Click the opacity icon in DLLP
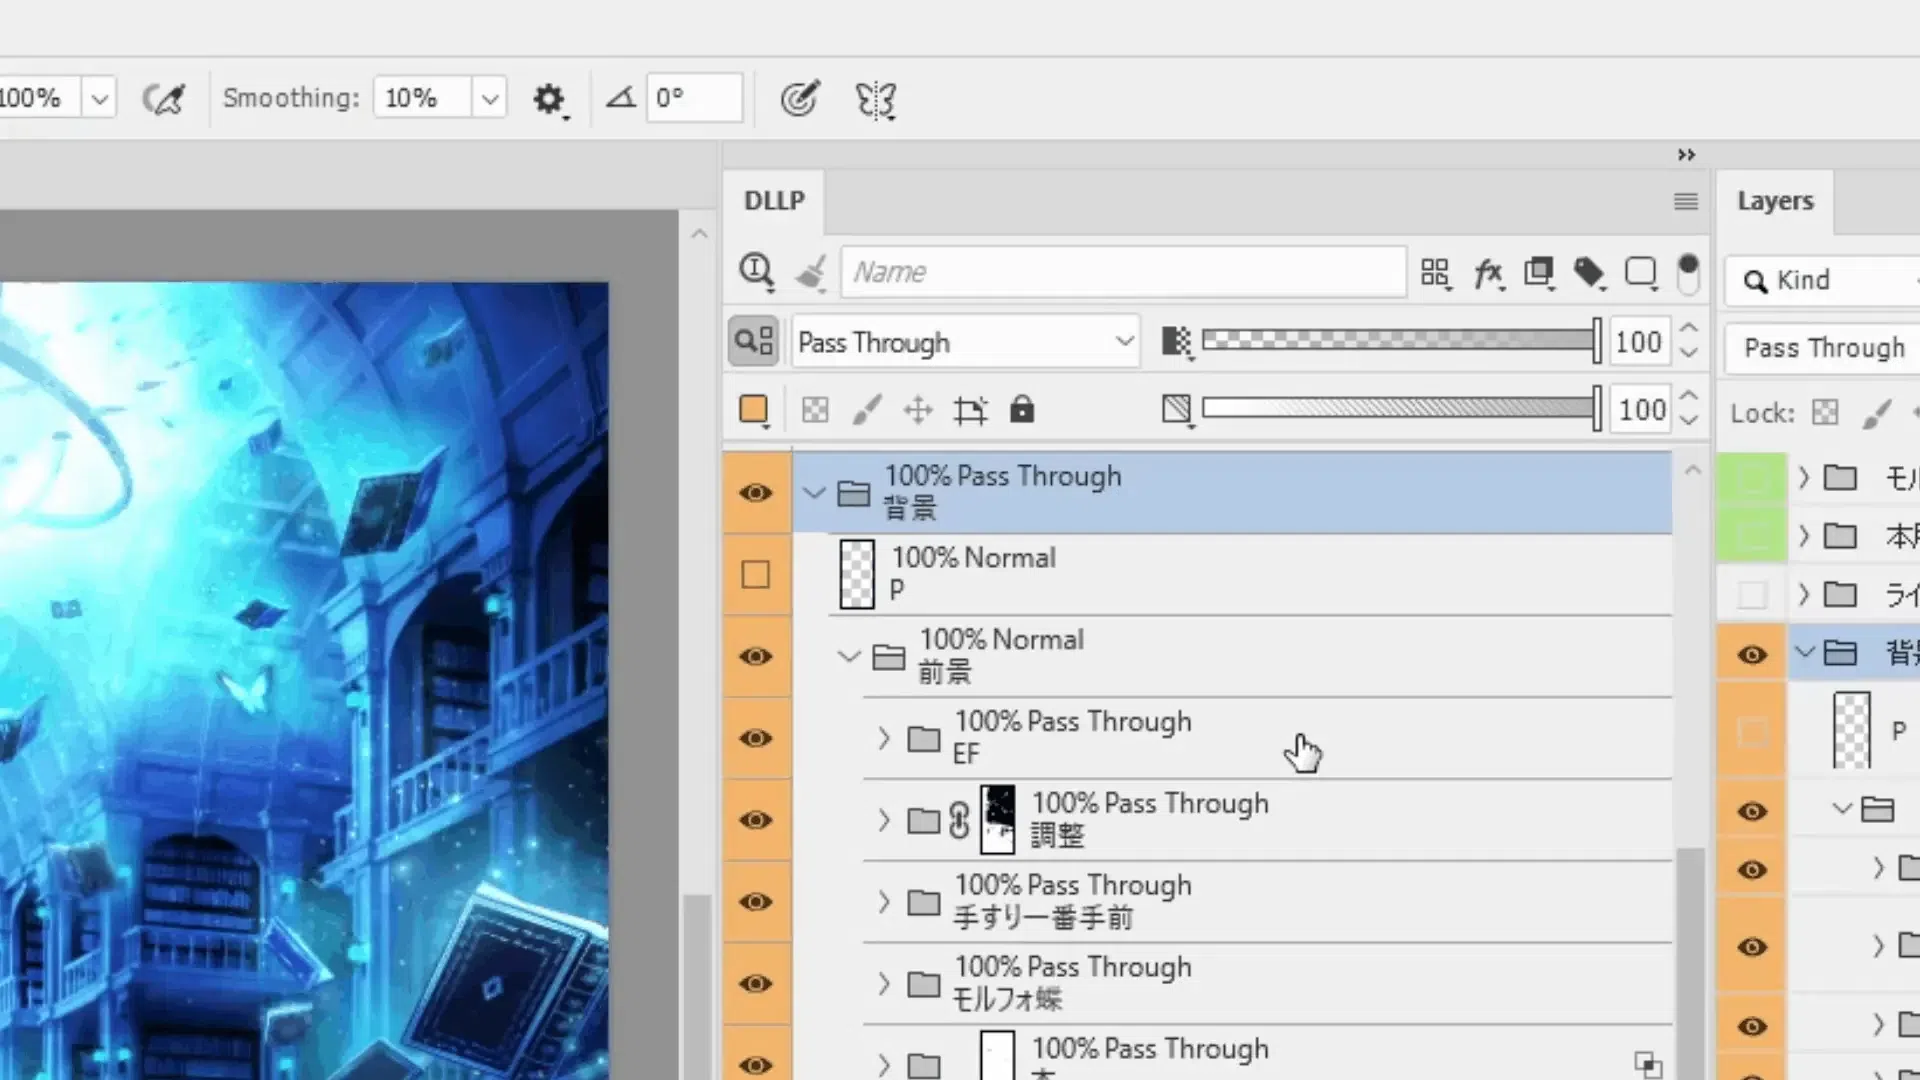 1177,342
